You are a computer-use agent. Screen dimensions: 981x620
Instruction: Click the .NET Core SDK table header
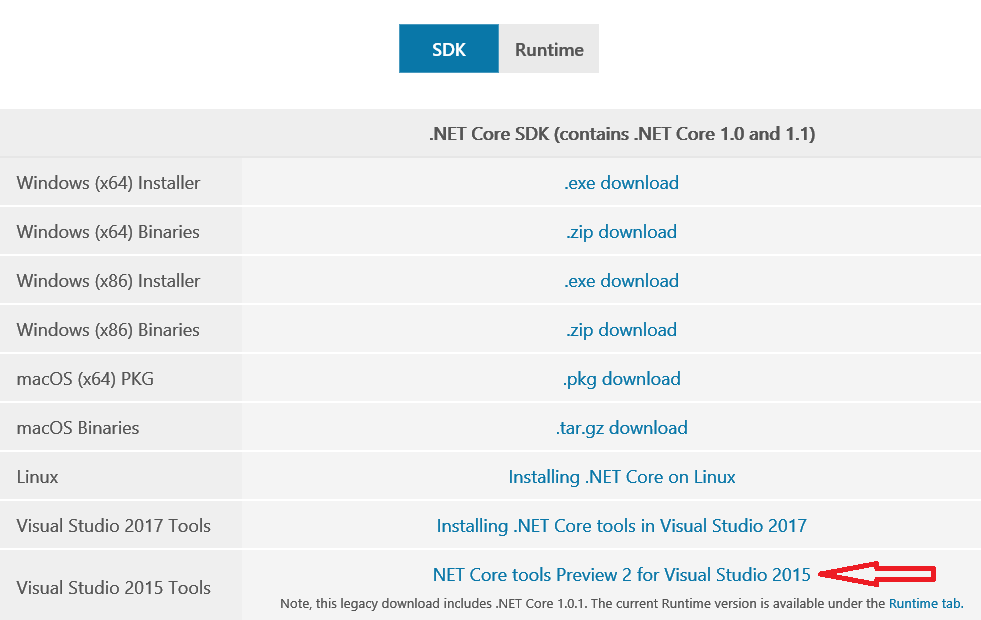(621, 134)
